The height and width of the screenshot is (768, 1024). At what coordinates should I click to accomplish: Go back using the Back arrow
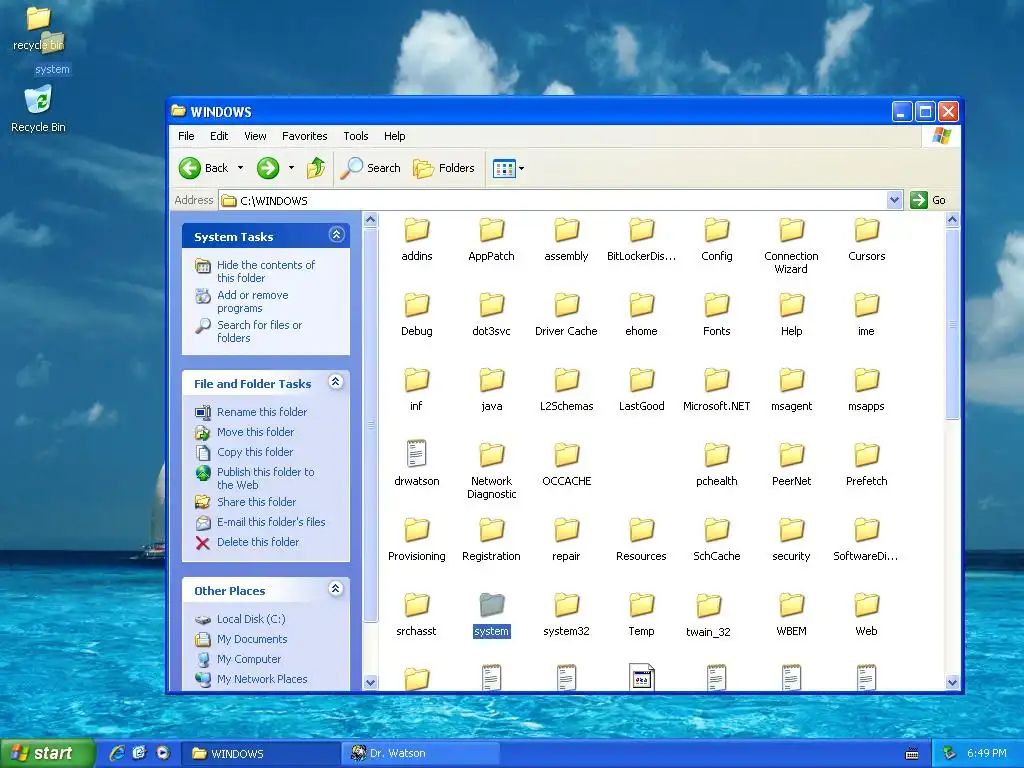204,168
